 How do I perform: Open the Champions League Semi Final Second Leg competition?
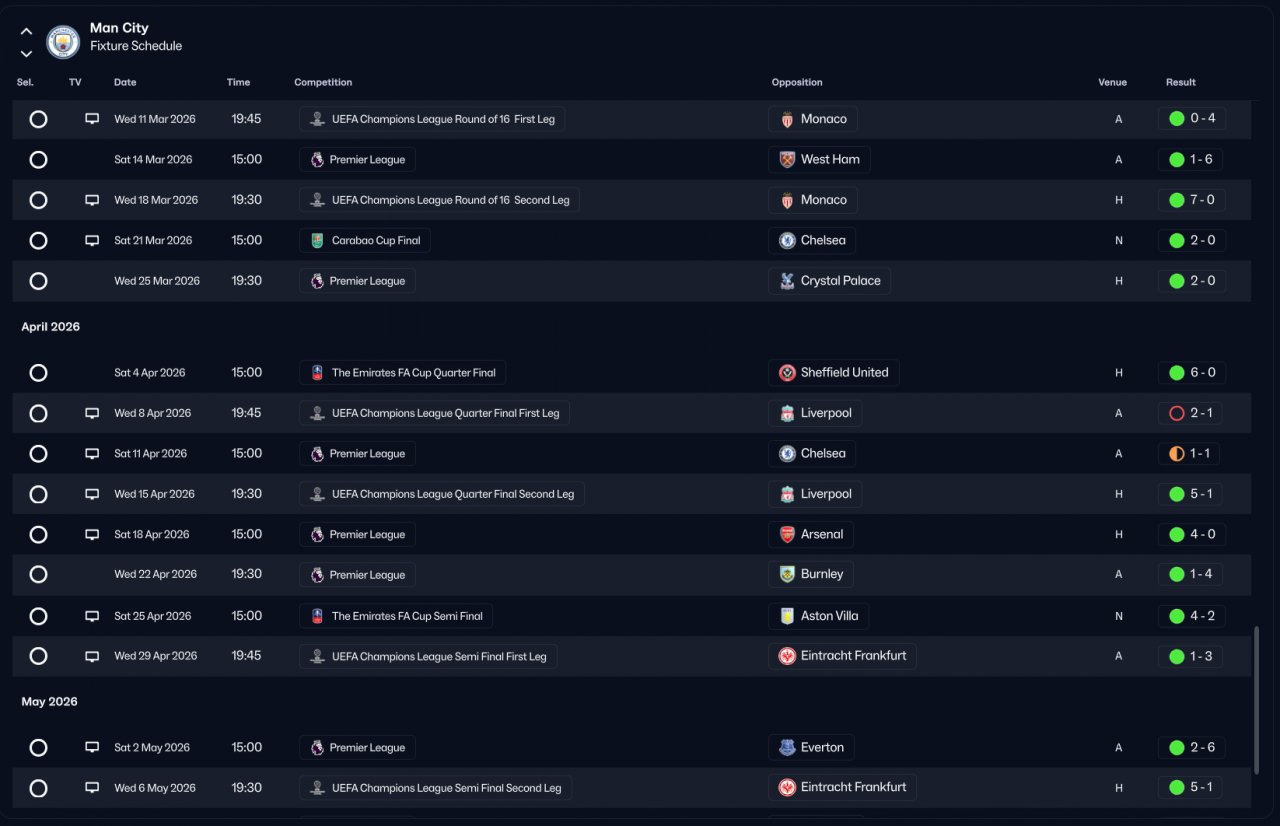[x=436, y=788]
